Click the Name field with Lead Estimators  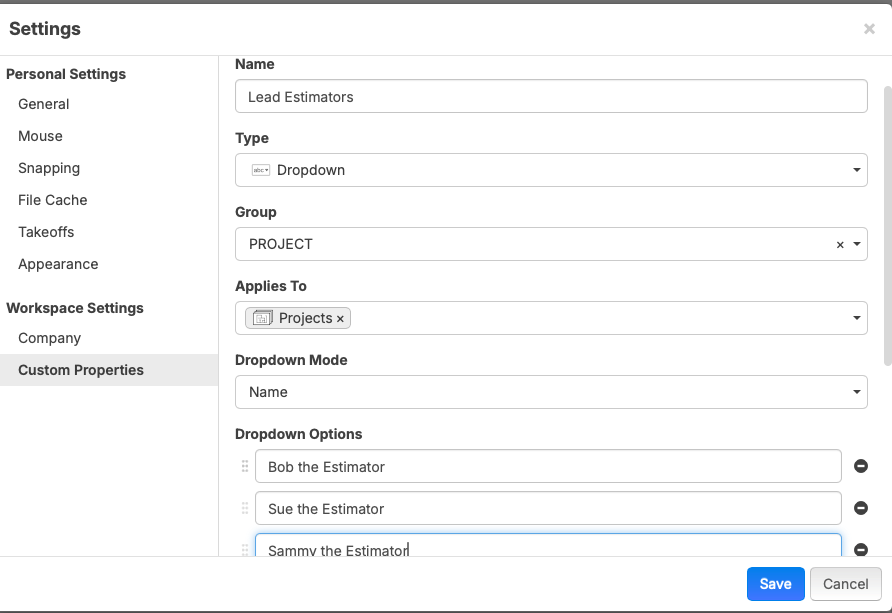[x=550, y=97]
